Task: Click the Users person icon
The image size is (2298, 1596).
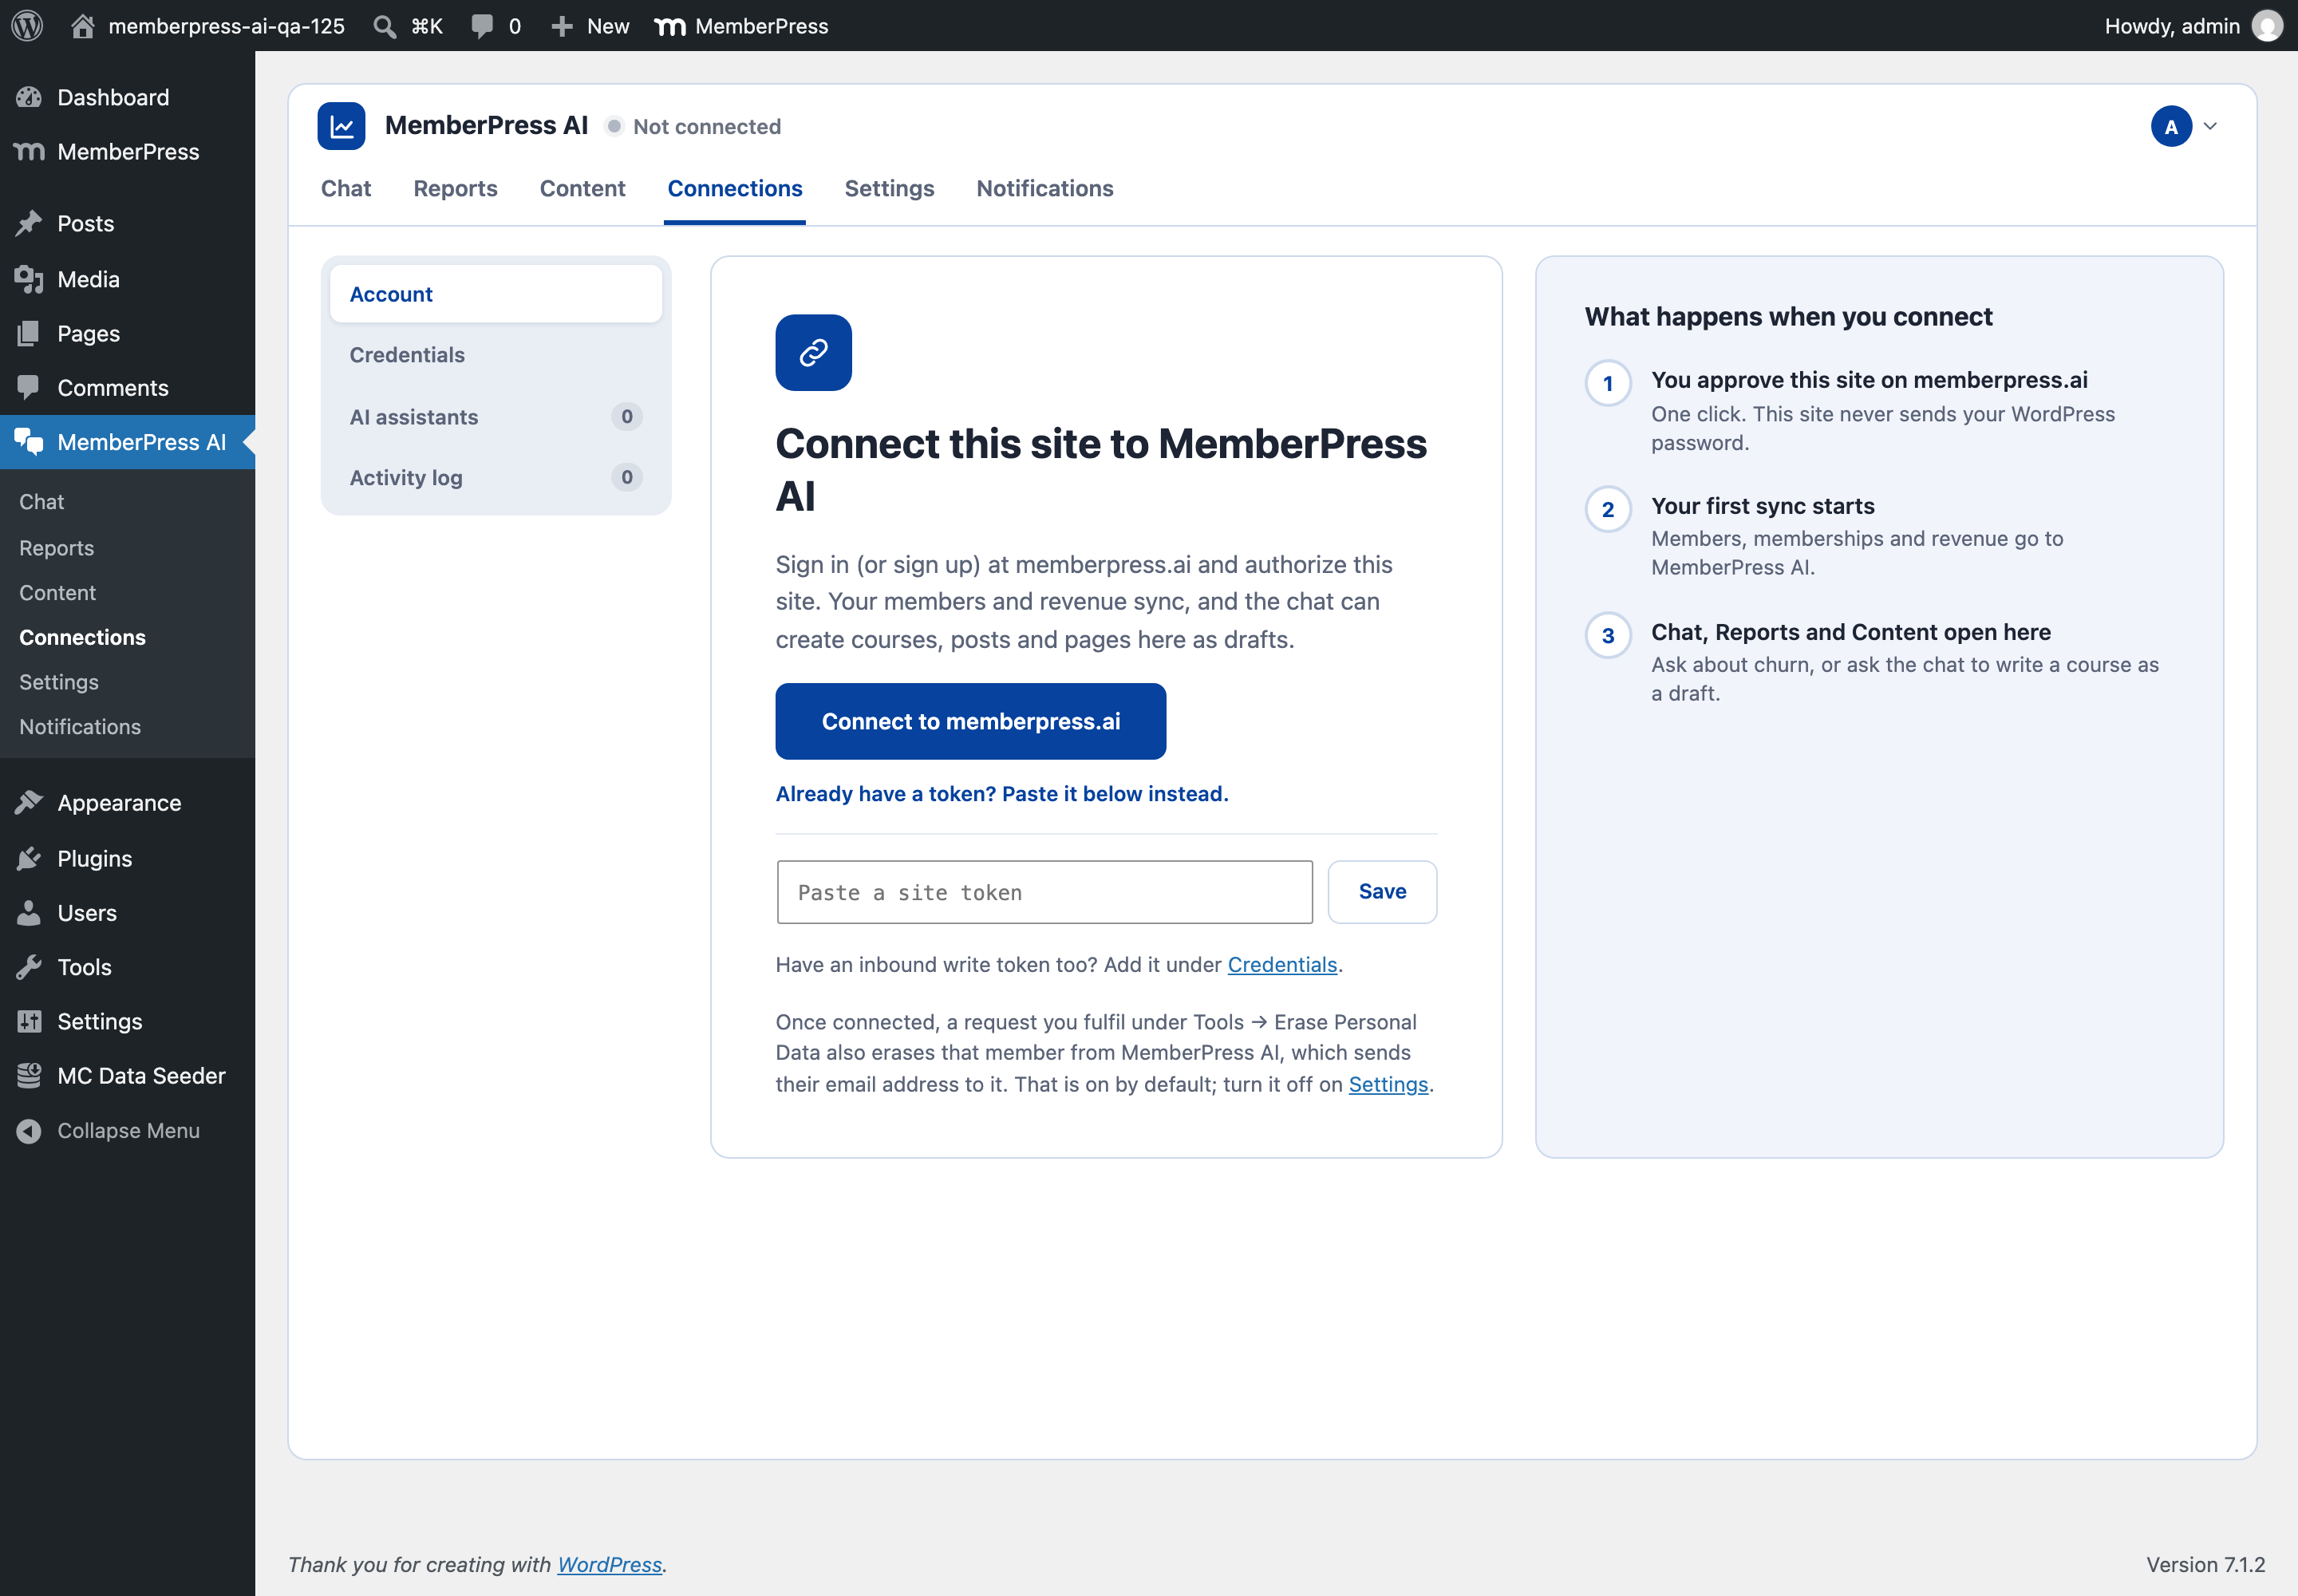Action: tap(29, 912)
